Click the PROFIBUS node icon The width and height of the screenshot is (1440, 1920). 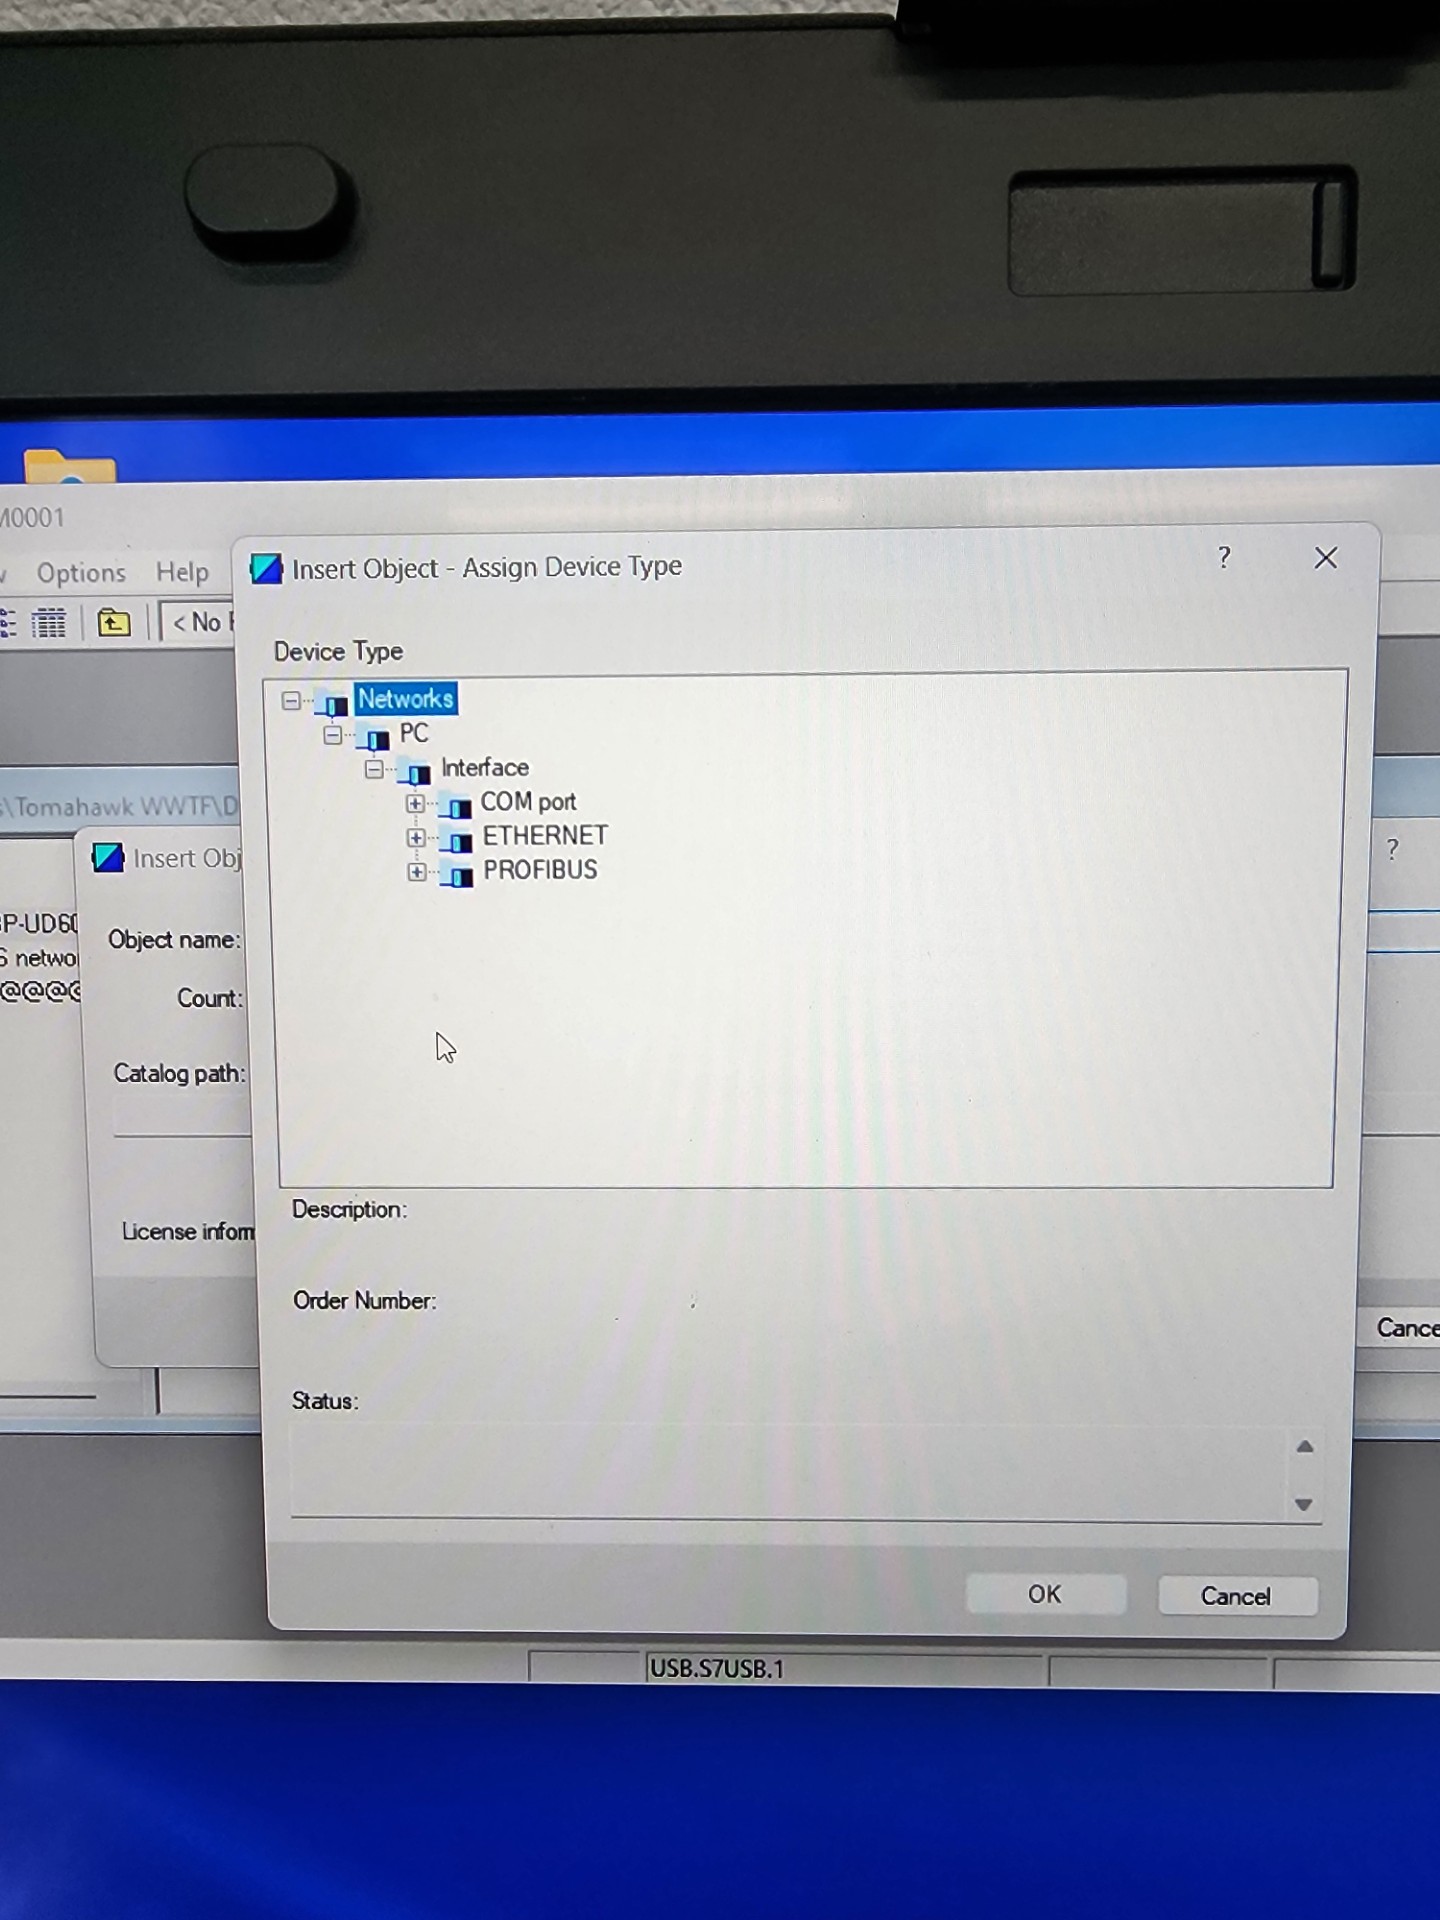coord(458,876)
